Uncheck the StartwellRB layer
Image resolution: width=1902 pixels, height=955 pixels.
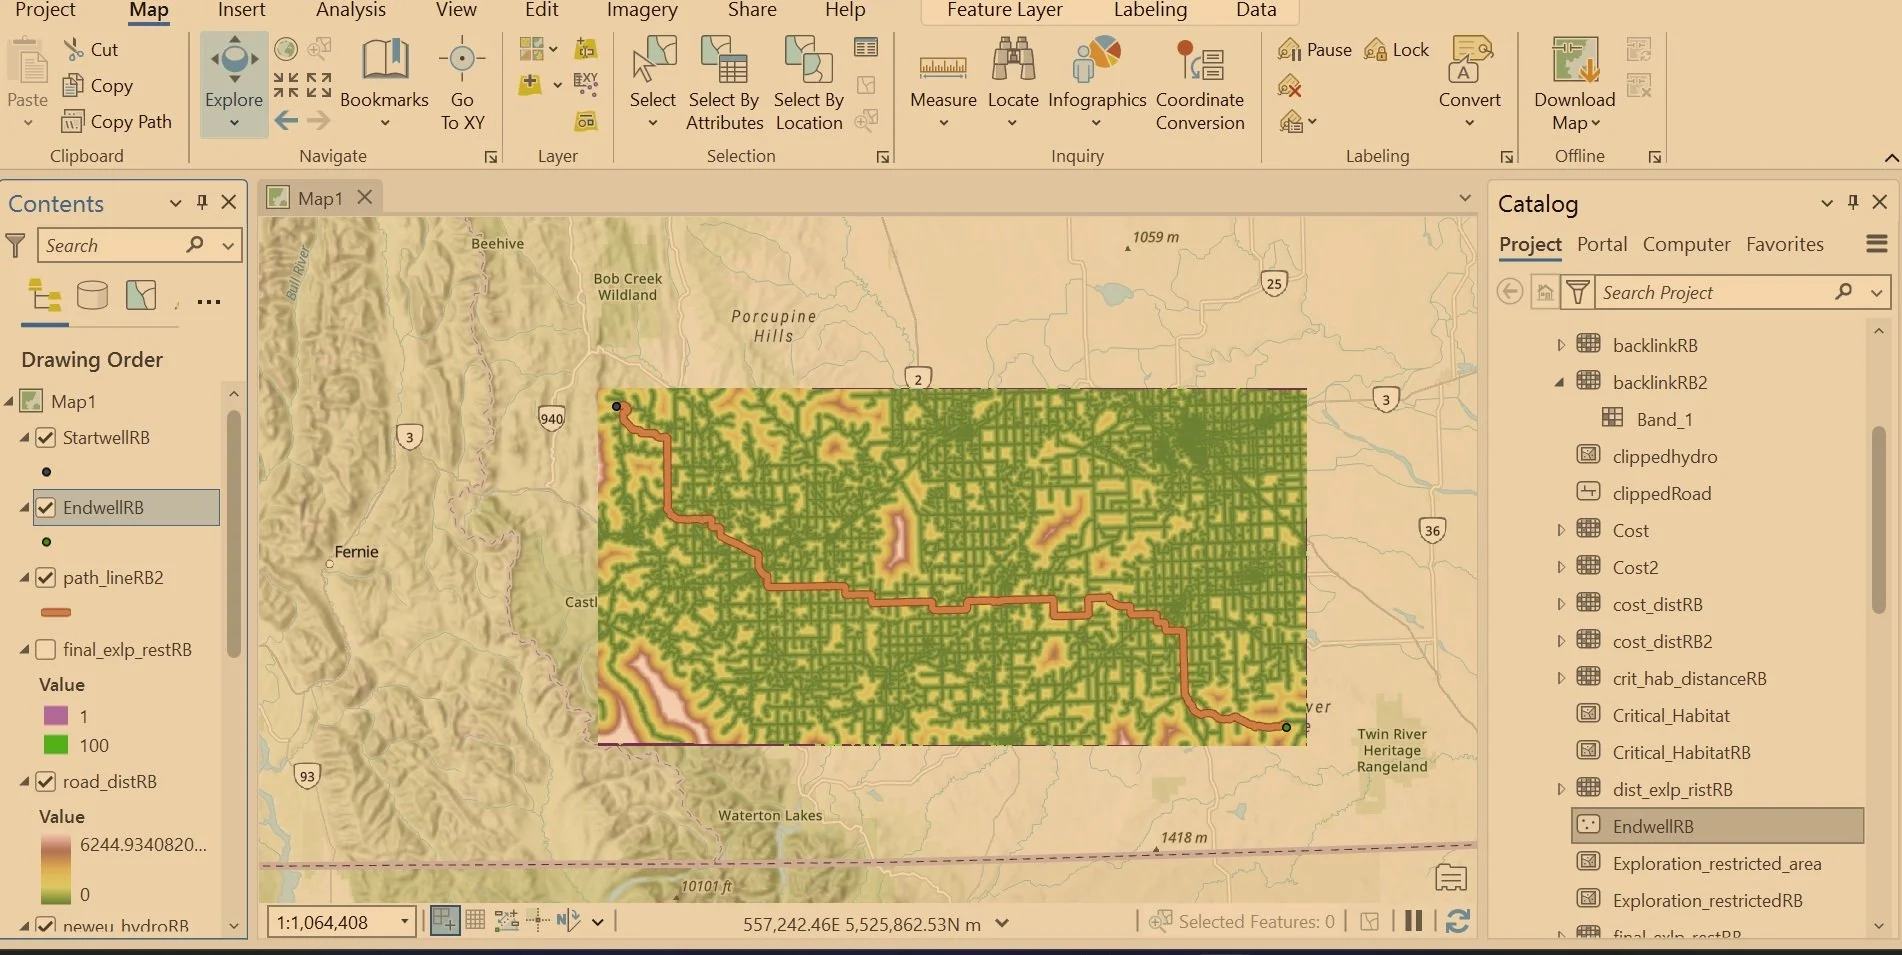45,437
